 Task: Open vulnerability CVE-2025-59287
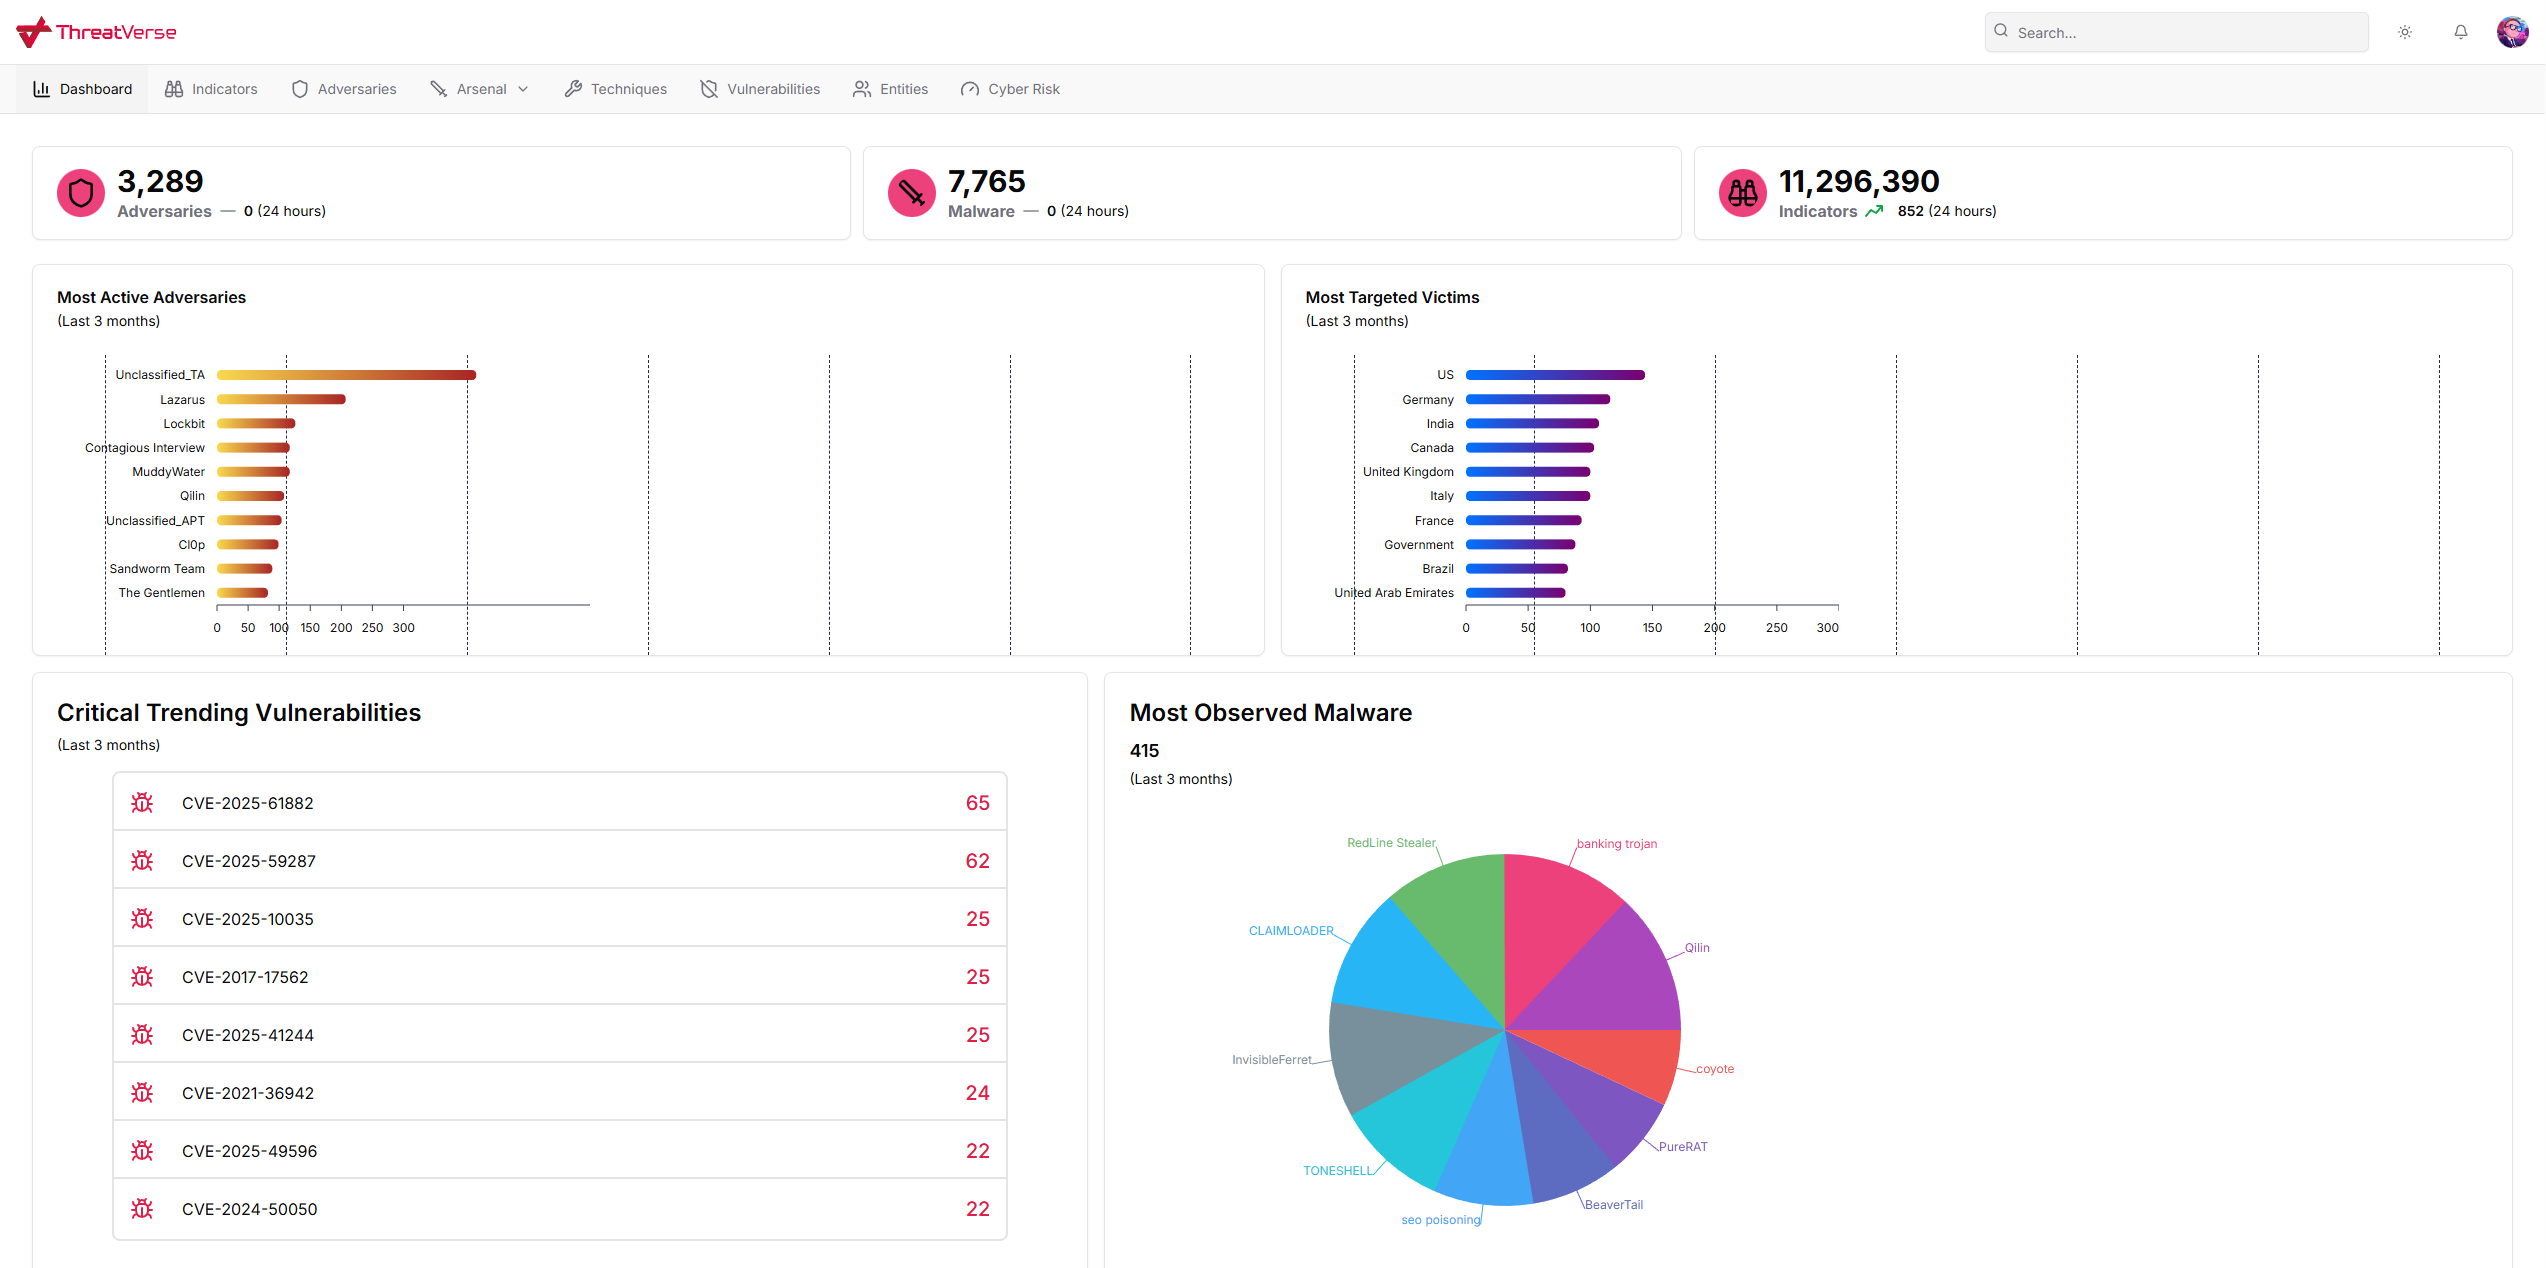point(249,860)
